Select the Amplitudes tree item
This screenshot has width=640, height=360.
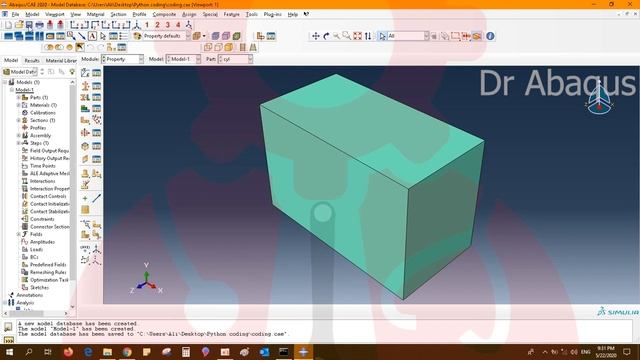point(42,242)
